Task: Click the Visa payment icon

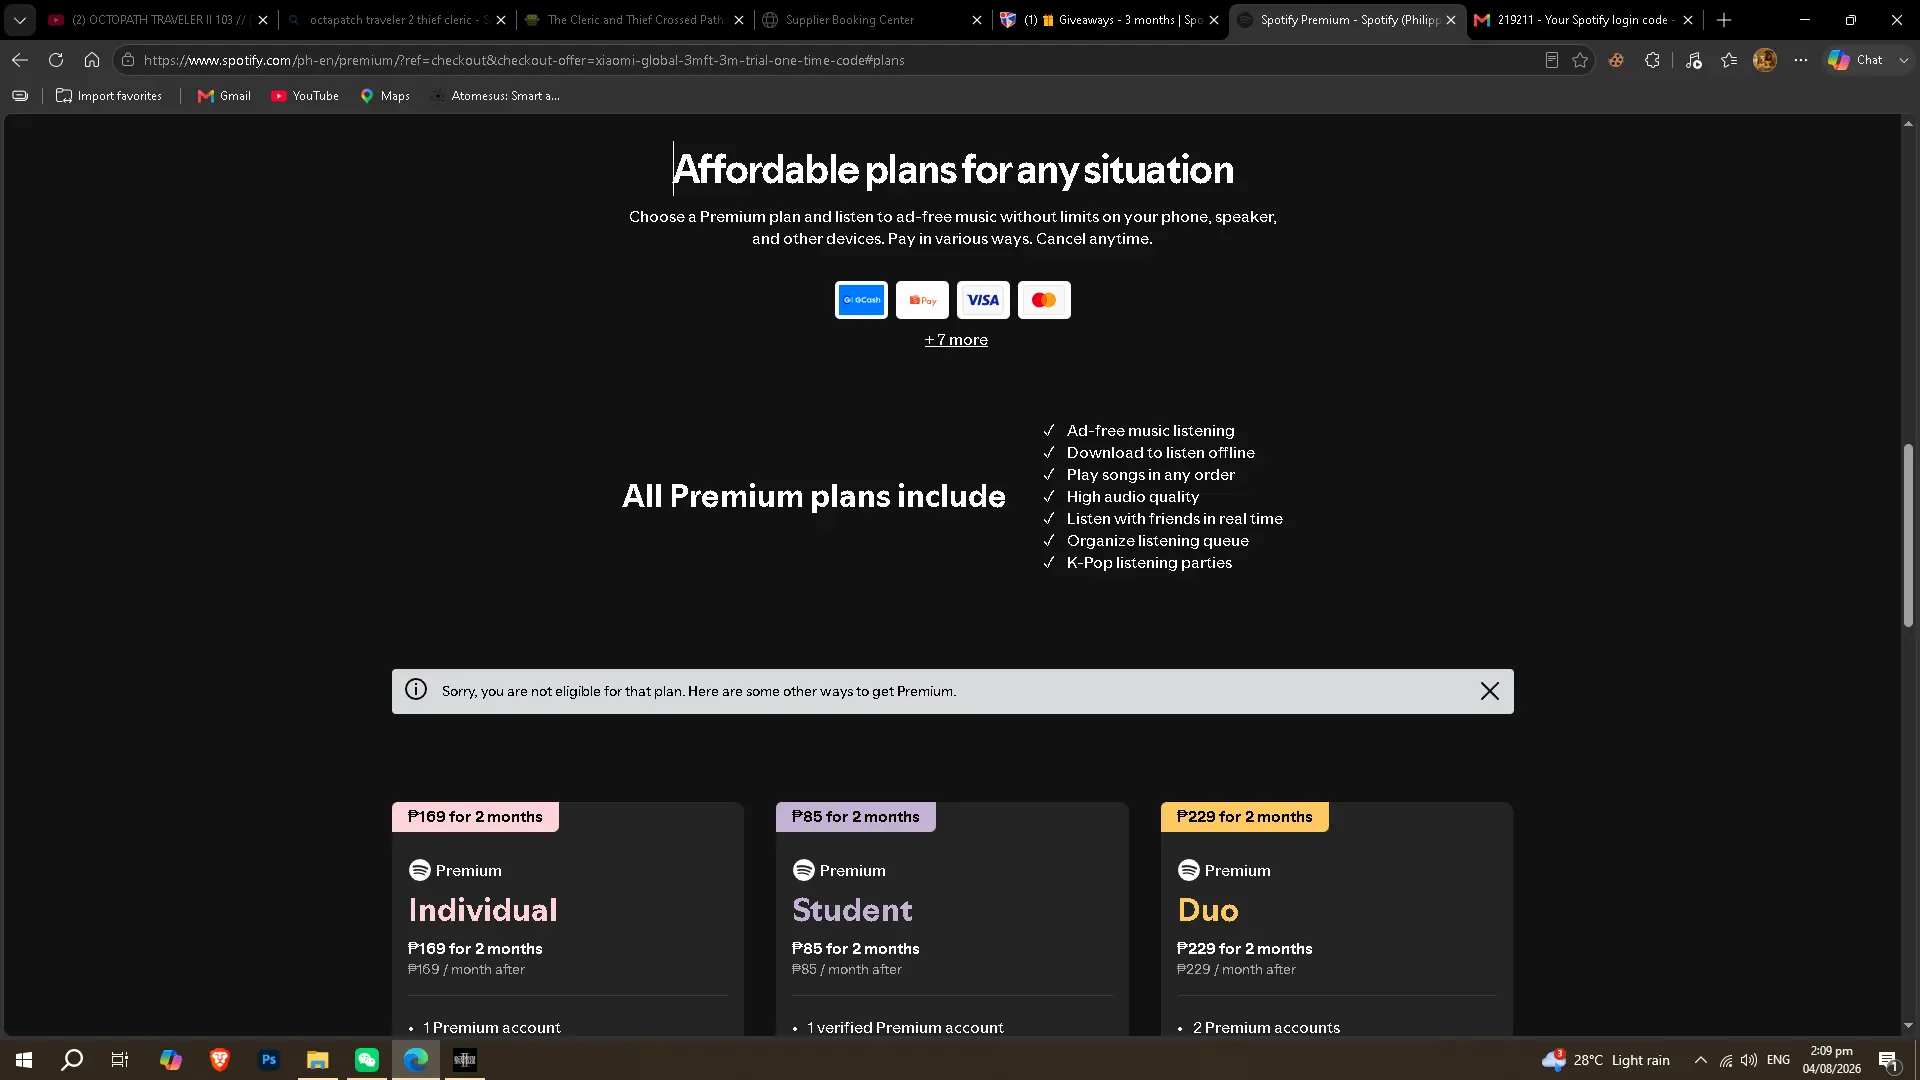Action: pos(983,300)
